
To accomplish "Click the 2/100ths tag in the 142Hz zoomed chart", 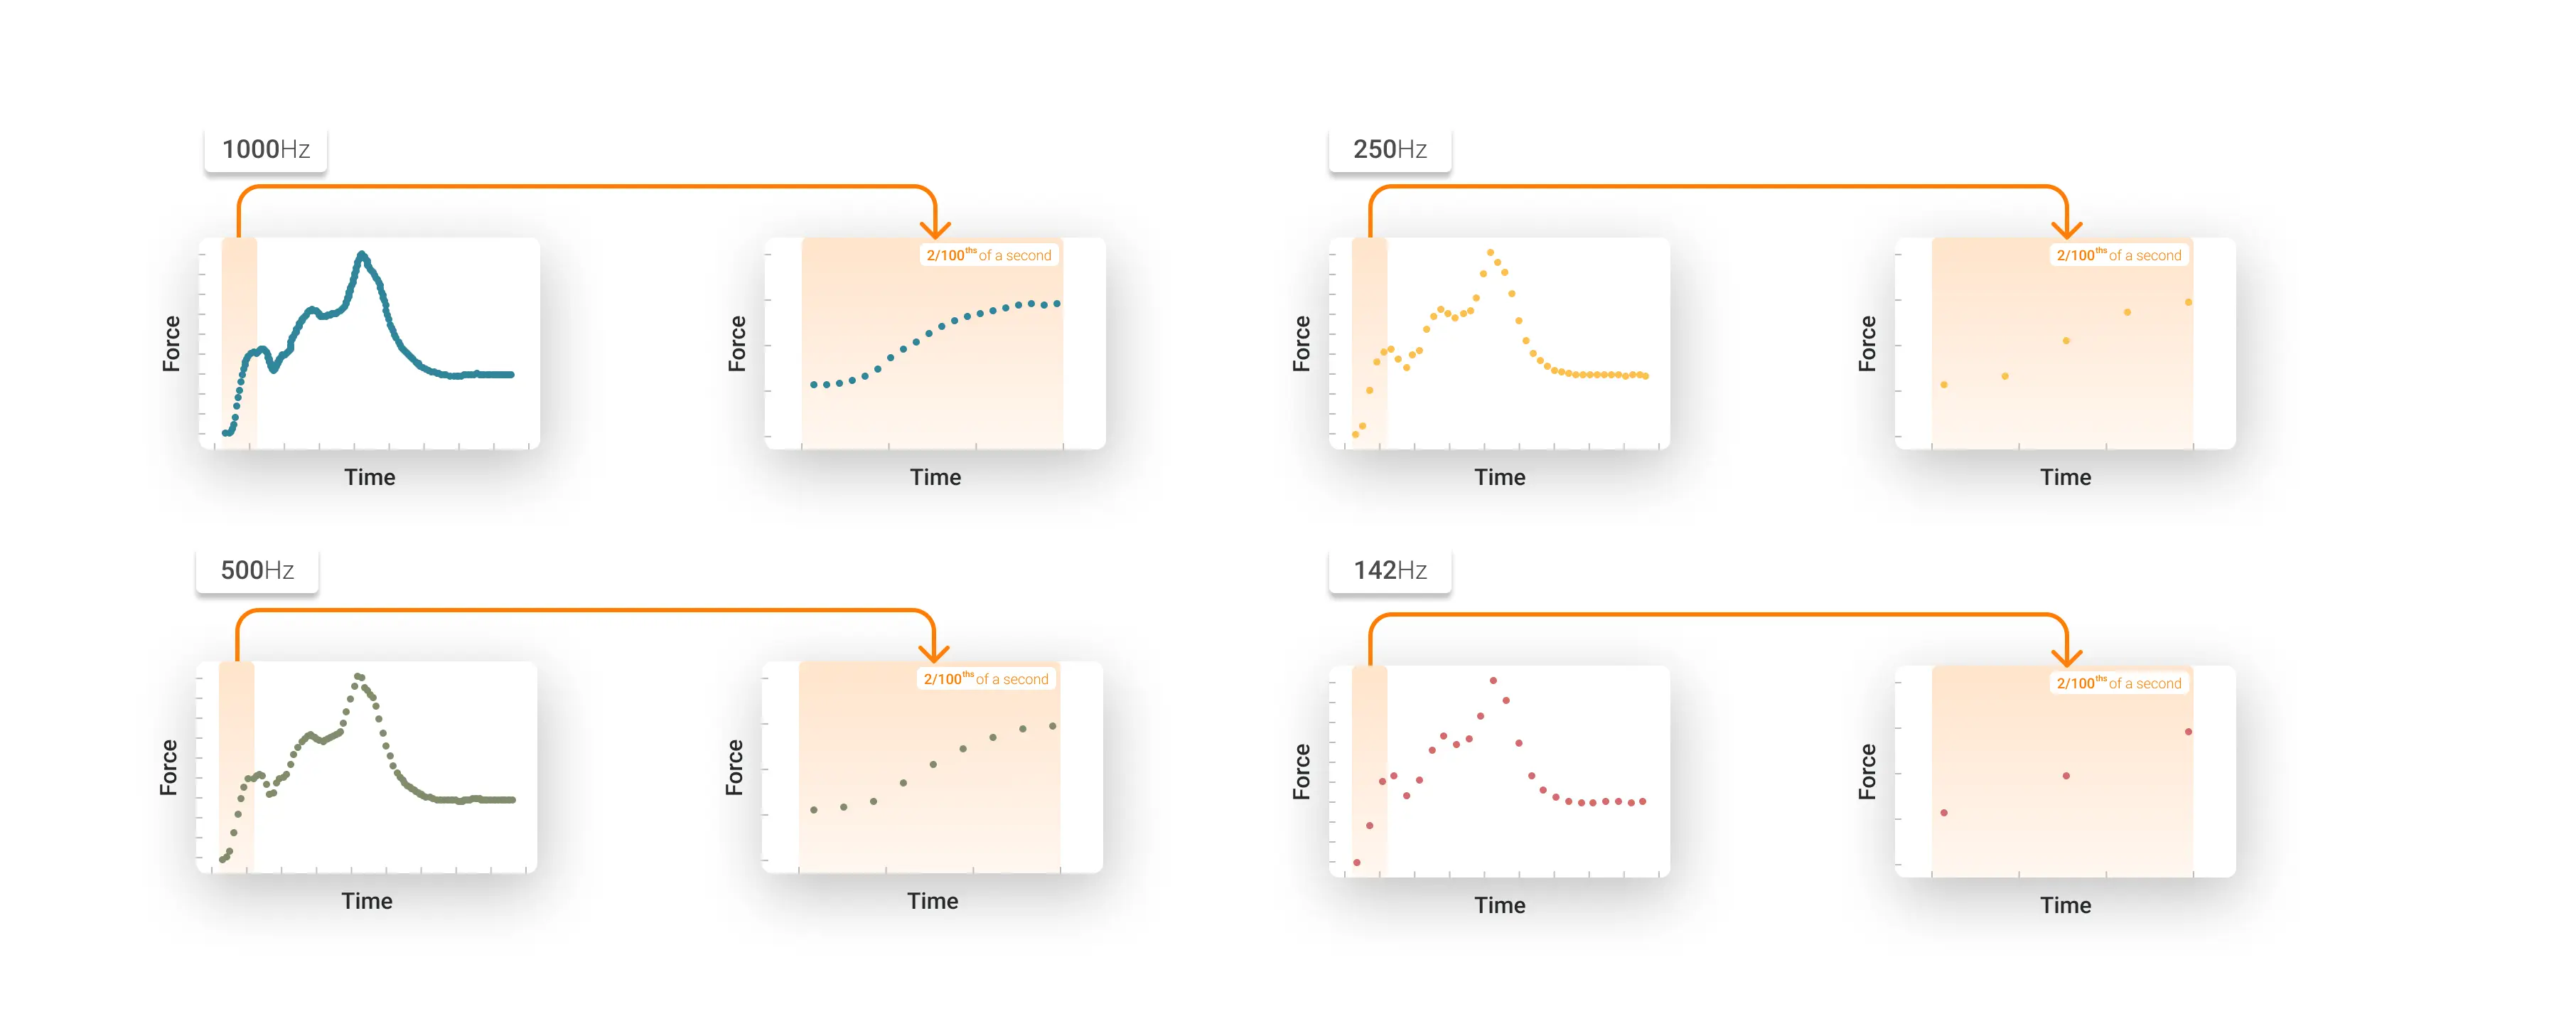I will tap(2118, 684).
